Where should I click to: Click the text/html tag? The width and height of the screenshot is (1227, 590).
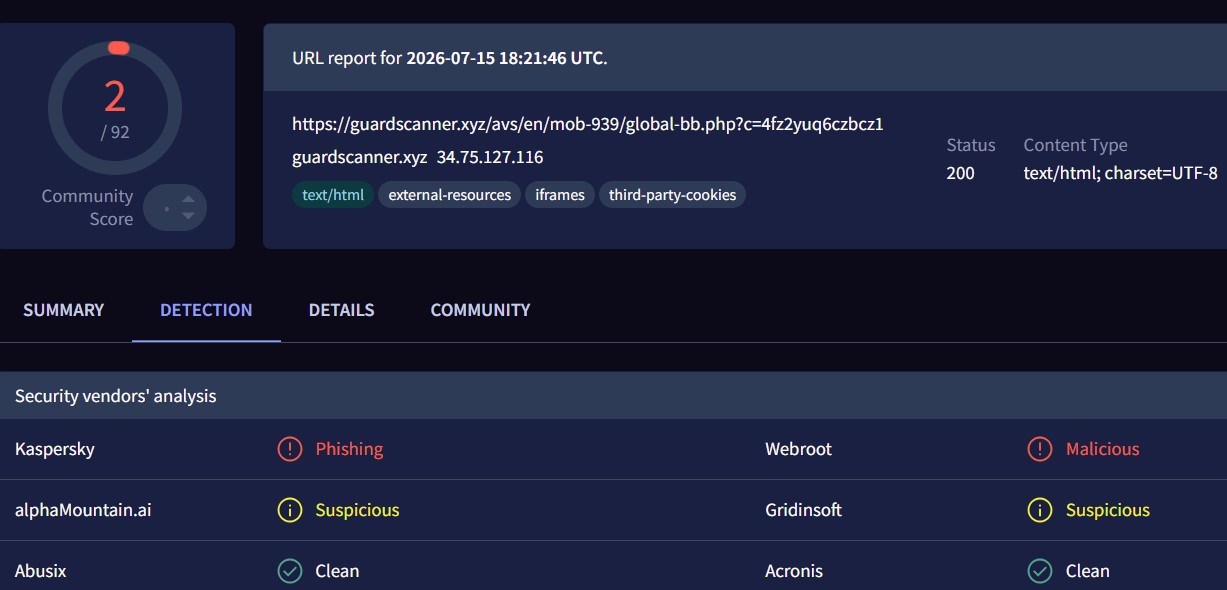tap(333, 195)
